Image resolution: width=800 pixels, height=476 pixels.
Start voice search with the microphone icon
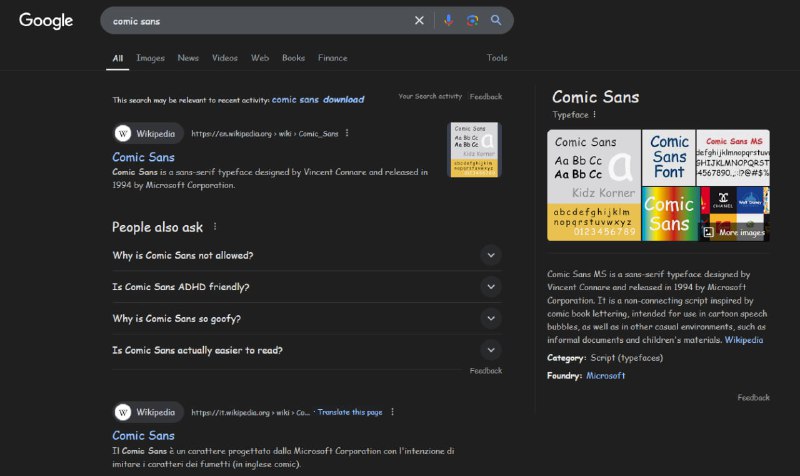[448, 20]
